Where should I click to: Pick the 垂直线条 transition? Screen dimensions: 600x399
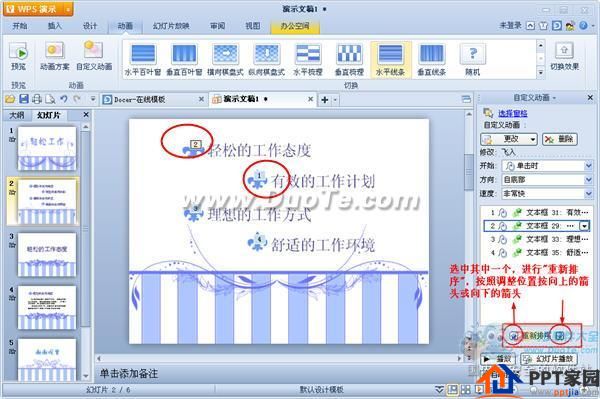coord(432,59)
